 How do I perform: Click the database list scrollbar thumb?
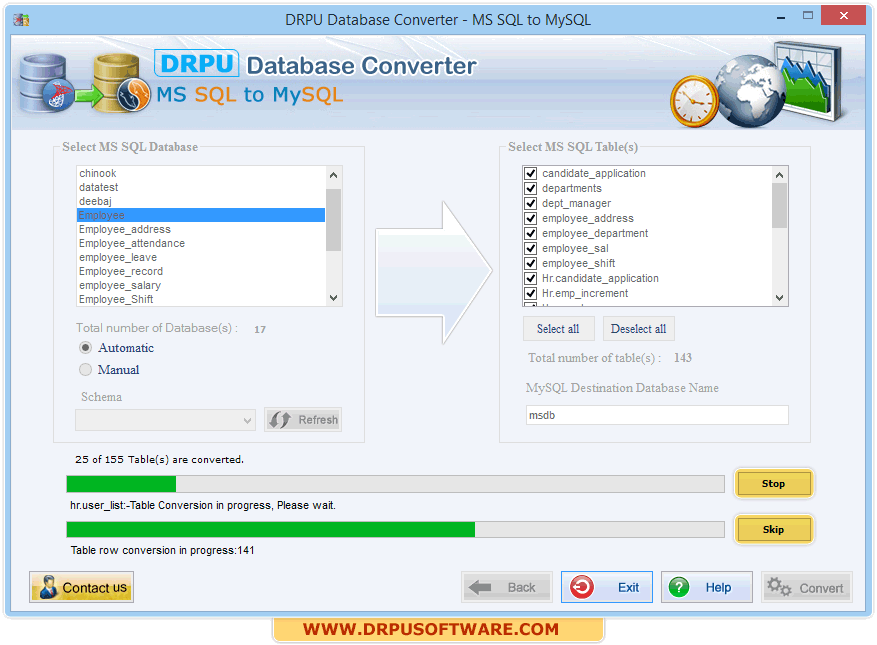tap(333, 220)
